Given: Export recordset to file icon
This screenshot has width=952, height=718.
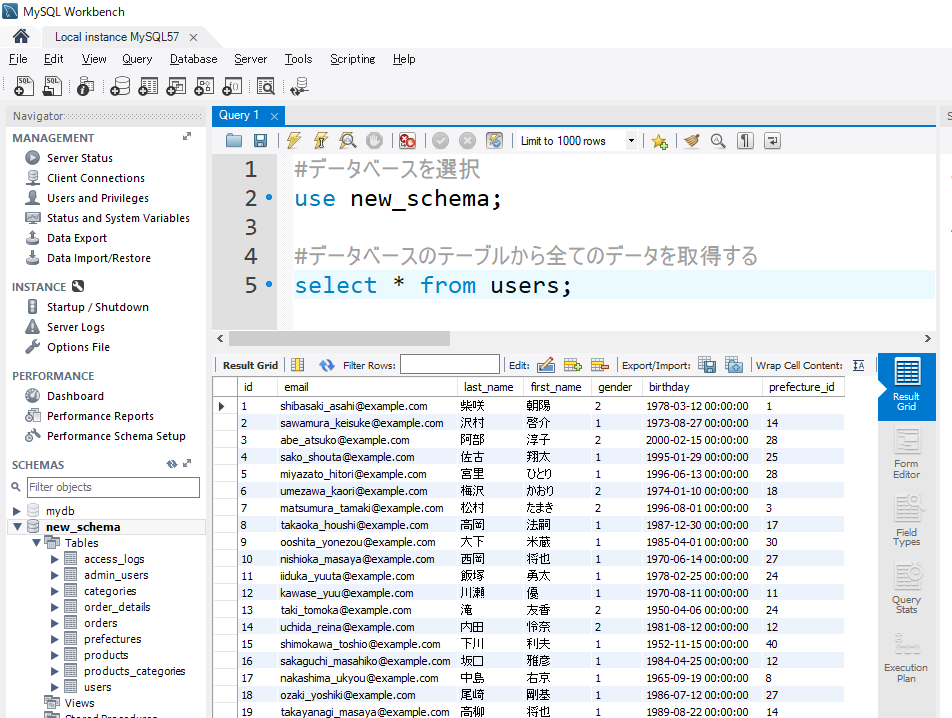Looking at the screenshot, I should pyautogui.click(x=707, y=365).
